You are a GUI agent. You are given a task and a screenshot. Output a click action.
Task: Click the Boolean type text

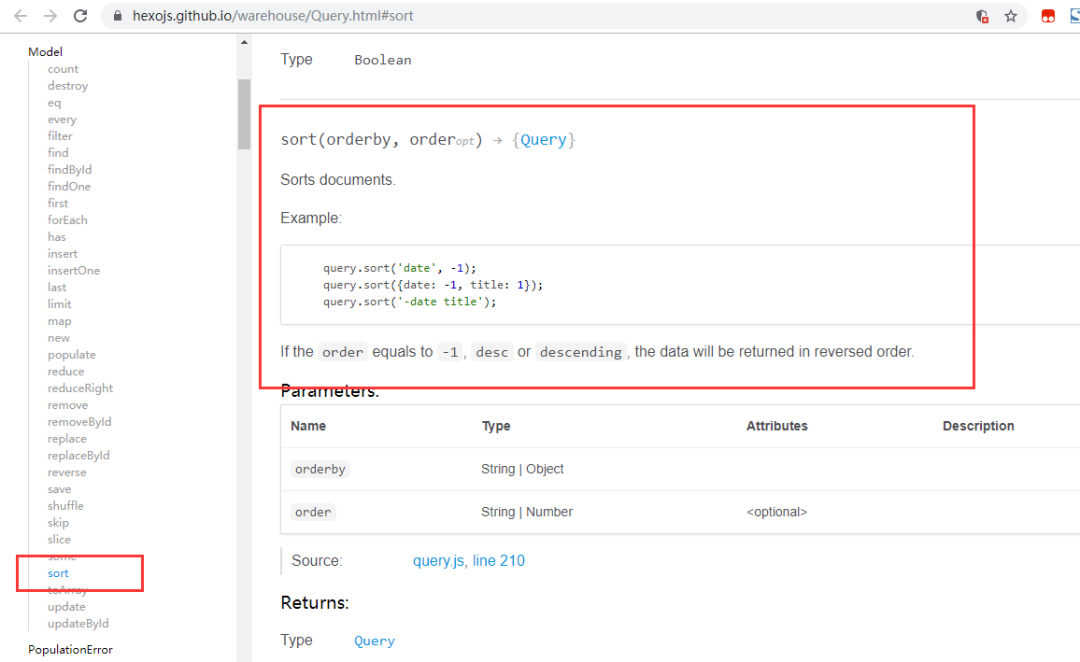[383, 60]
